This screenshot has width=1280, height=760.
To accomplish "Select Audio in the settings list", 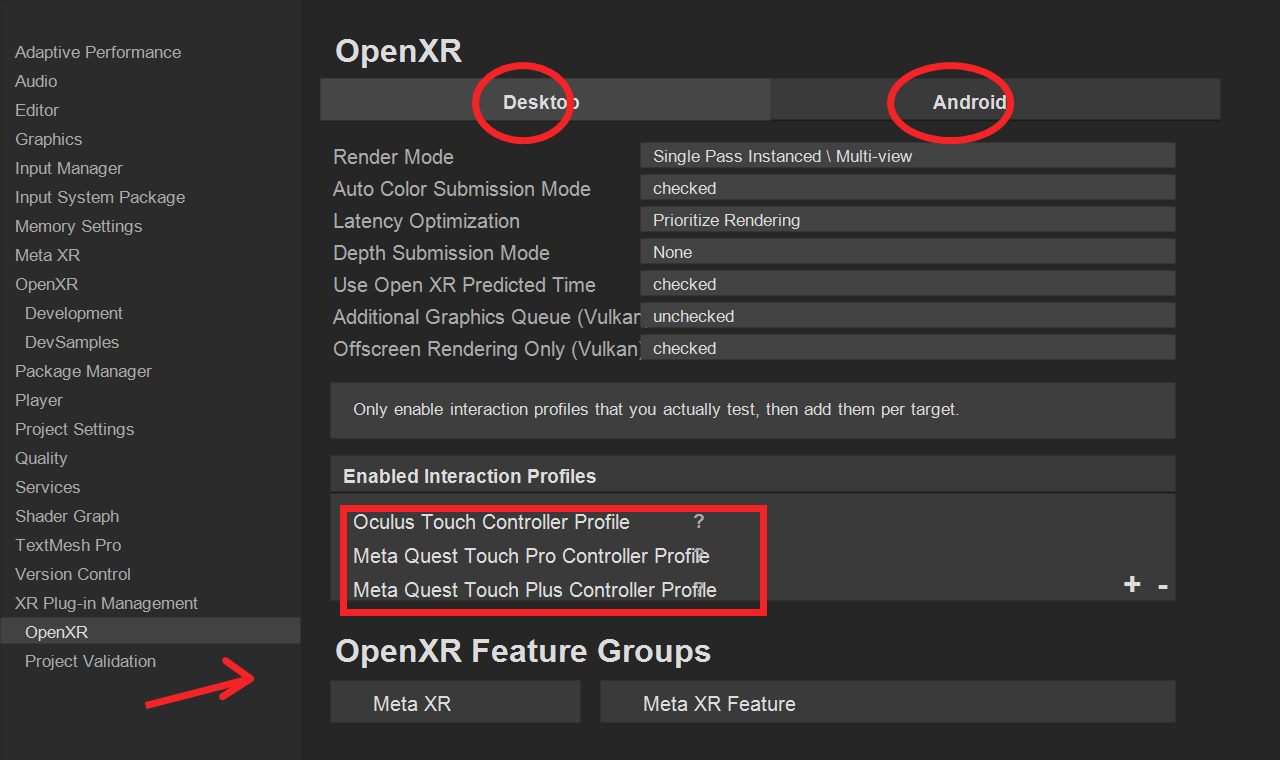I will coord(36,81).
